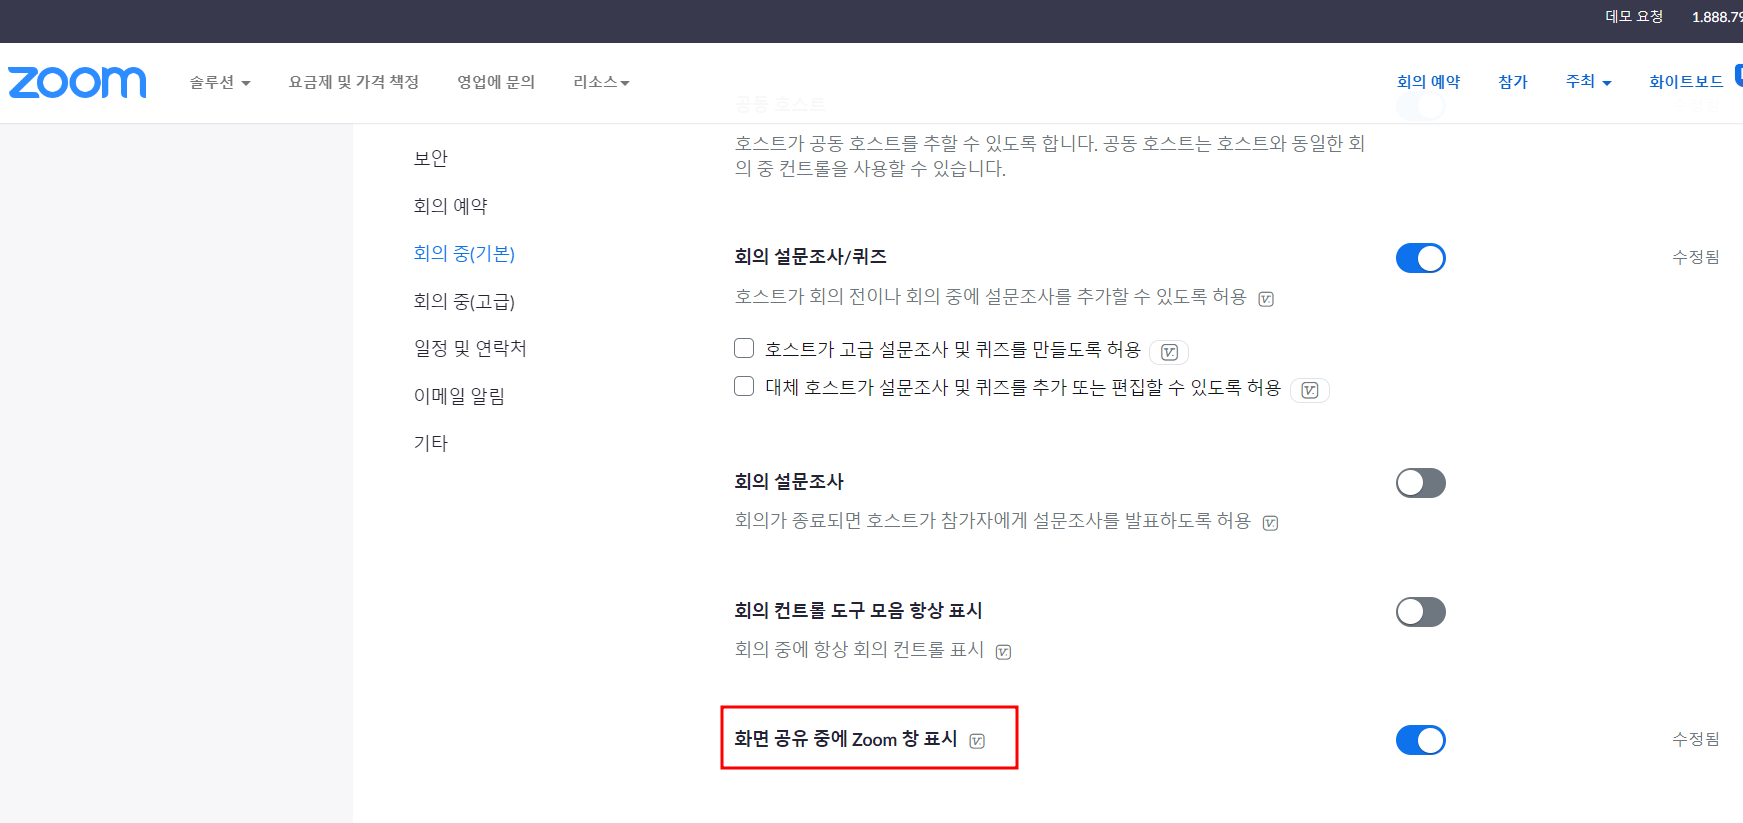
Task: Click info icon beside 고급 설문조사 checkbox label
Action: [x=1169, y=352]
